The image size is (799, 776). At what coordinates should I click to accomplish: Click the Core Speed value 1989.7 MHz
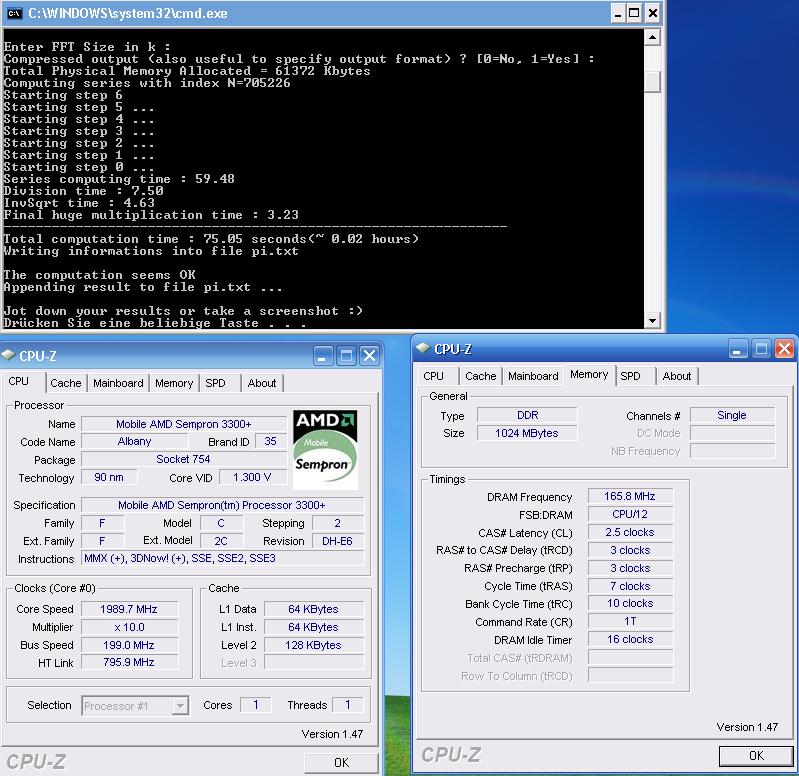pyautogui.click(x=129, y=609)
